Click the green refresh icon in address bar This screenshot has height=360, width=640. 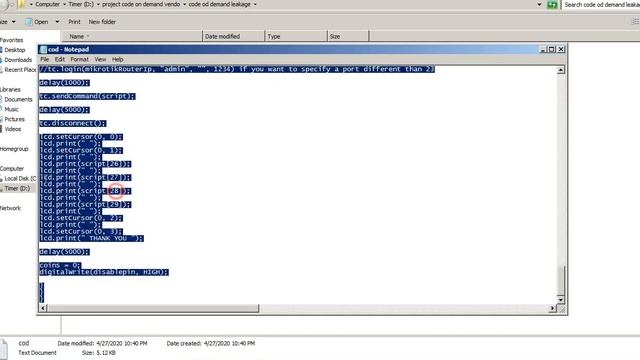[552, 4]
